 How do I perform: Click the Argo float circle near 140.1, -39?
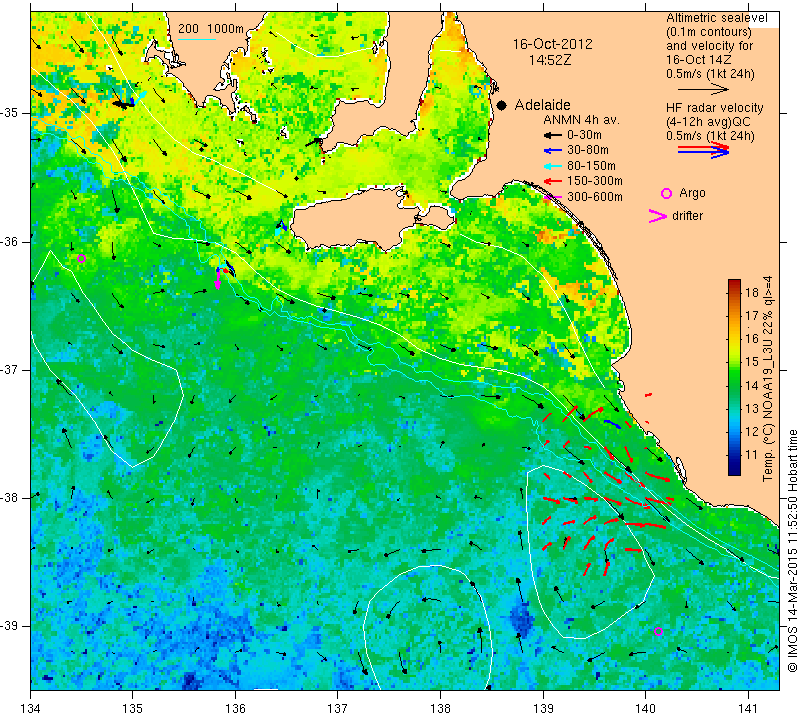pyautogui.click(x=658, y=631)
